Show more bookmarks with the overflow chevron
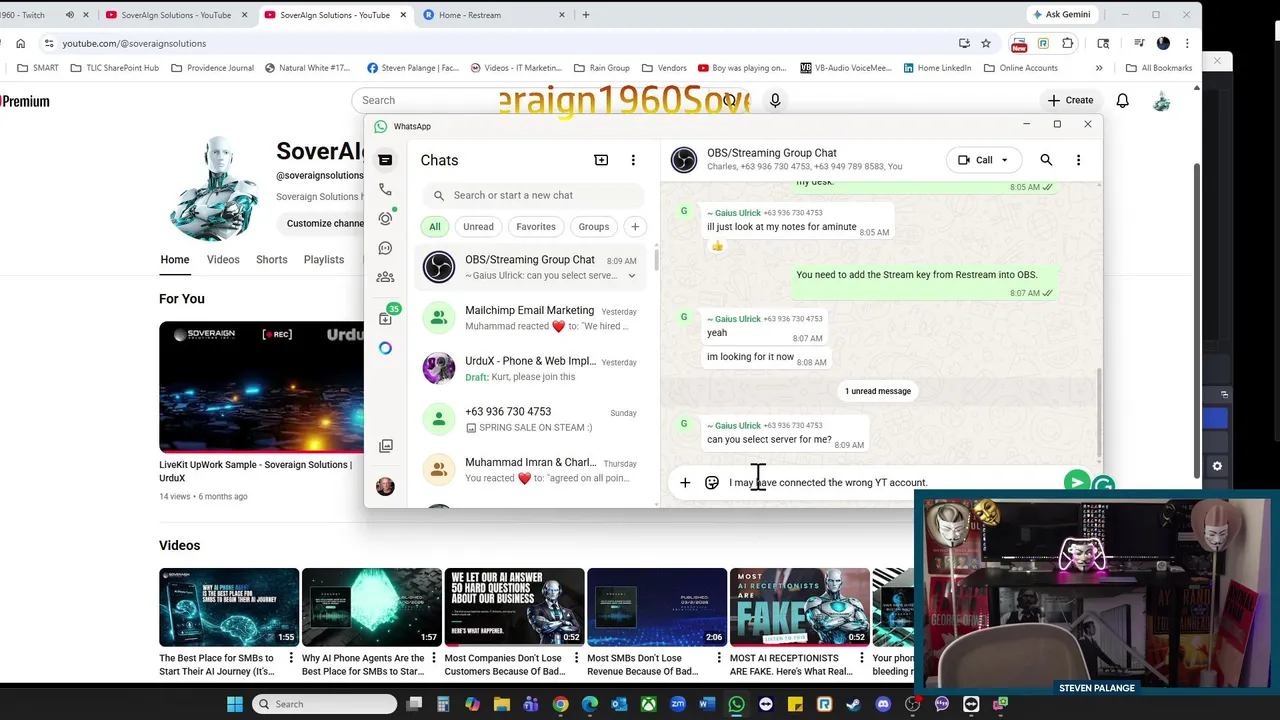The width and height of the screenshot is (1280, 720). [x=1099, y=68]
